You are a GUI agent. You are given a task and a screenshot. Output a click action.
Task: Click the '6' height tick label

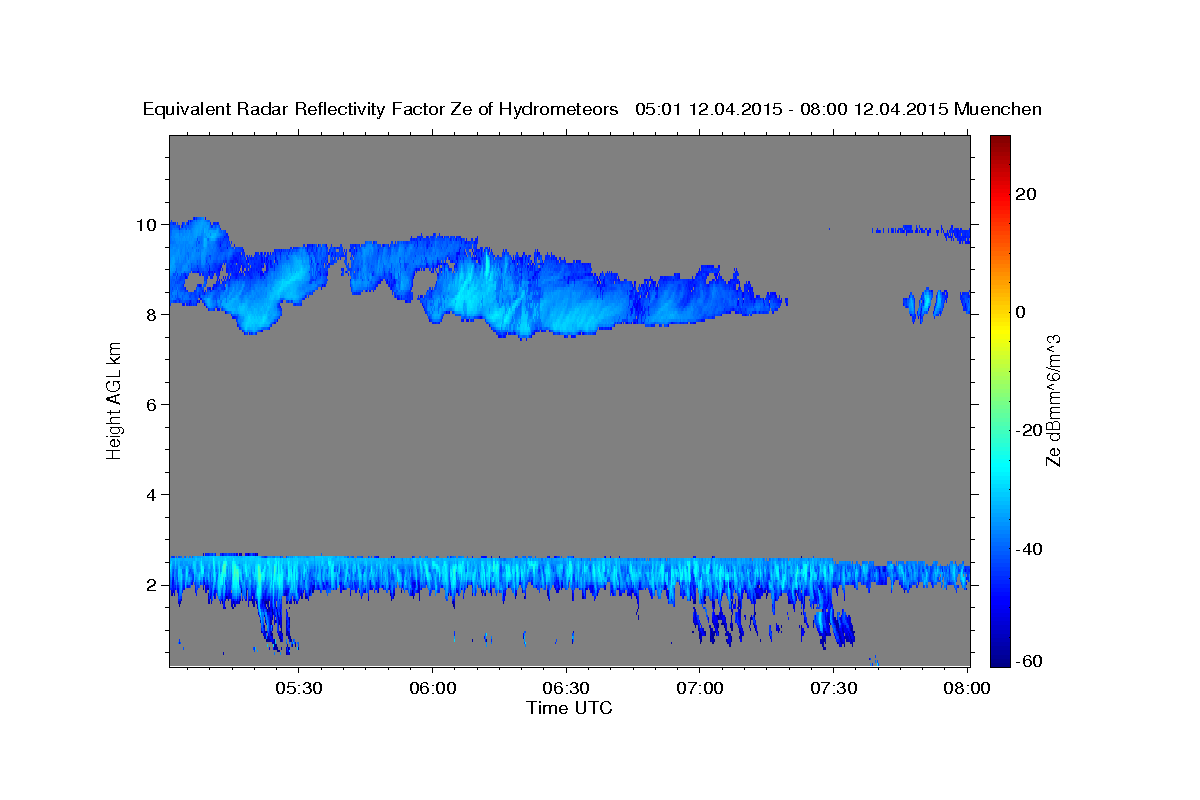[x=151, y=404]
